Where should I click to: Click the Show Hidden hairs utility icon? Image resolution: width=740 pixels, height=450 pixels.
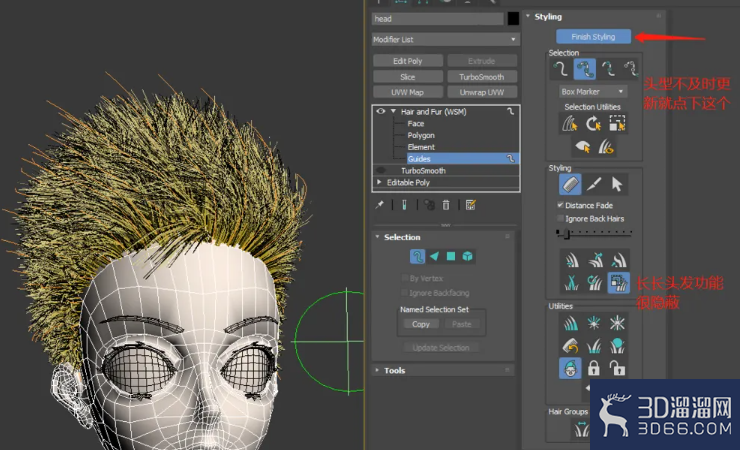click(606, 147)
